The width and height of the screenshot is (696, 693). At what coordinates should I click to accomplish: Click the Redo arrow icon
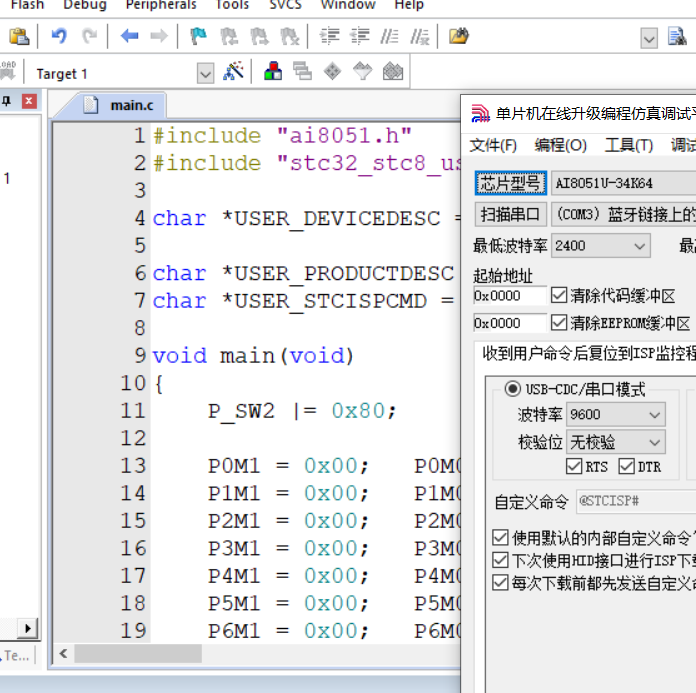pyautogui.click(x=89, y=36)
